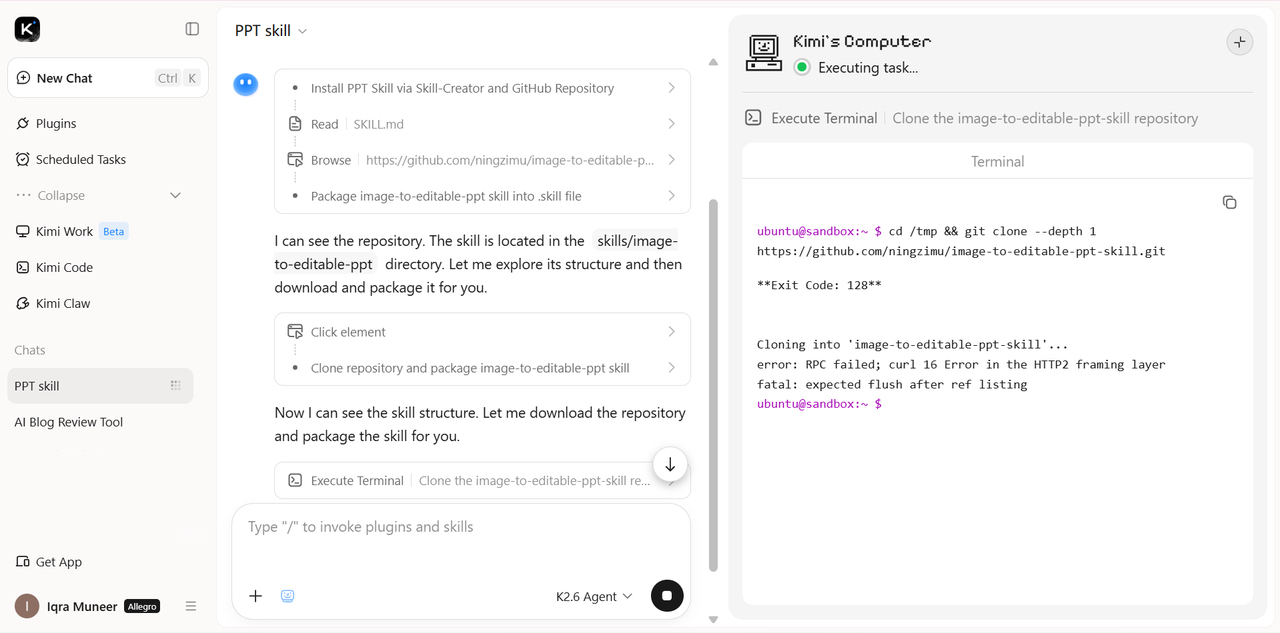
Task: Copy terminal output with the copy icon
Action: [x=1229, y=202]
